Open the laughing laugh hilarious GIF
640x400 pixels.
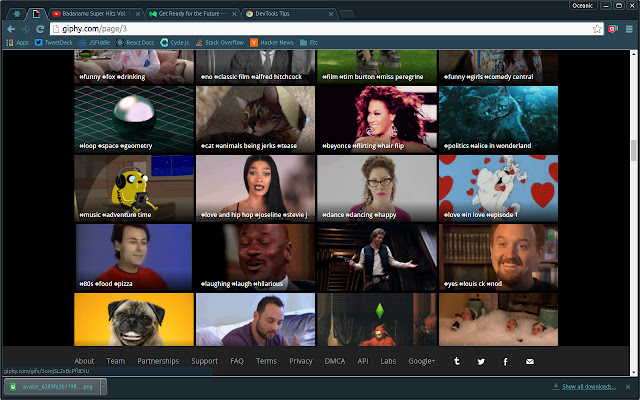[x=256, y=257]
